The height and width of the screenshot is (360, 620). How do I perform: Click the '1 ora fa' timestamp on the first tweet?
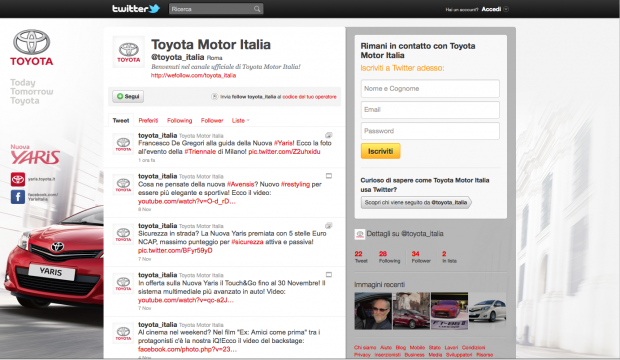pyautogui.click(x=147, y=160)
